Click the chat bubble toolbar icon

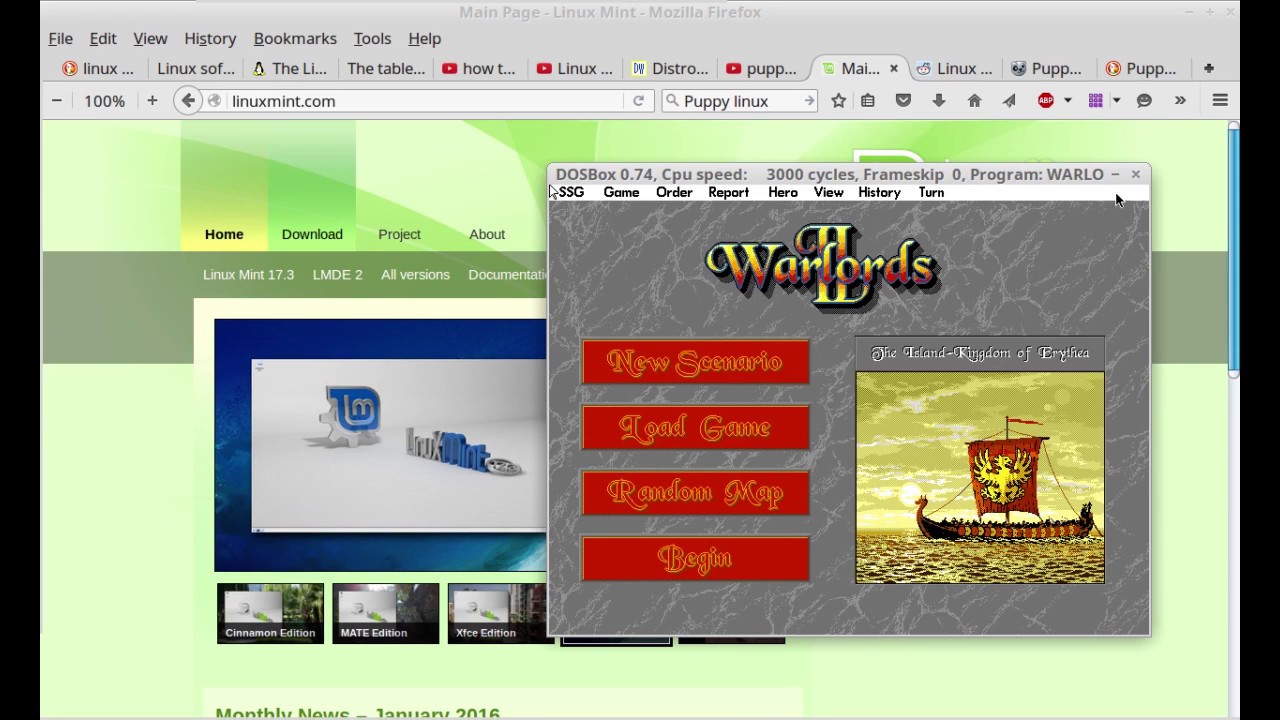(x=1144, y=100)
